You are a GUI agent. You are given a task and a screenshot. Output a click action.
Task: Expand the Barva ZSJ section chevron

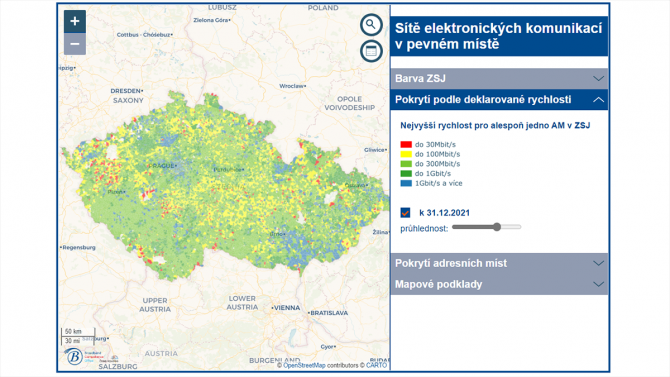tap(598, 79)
